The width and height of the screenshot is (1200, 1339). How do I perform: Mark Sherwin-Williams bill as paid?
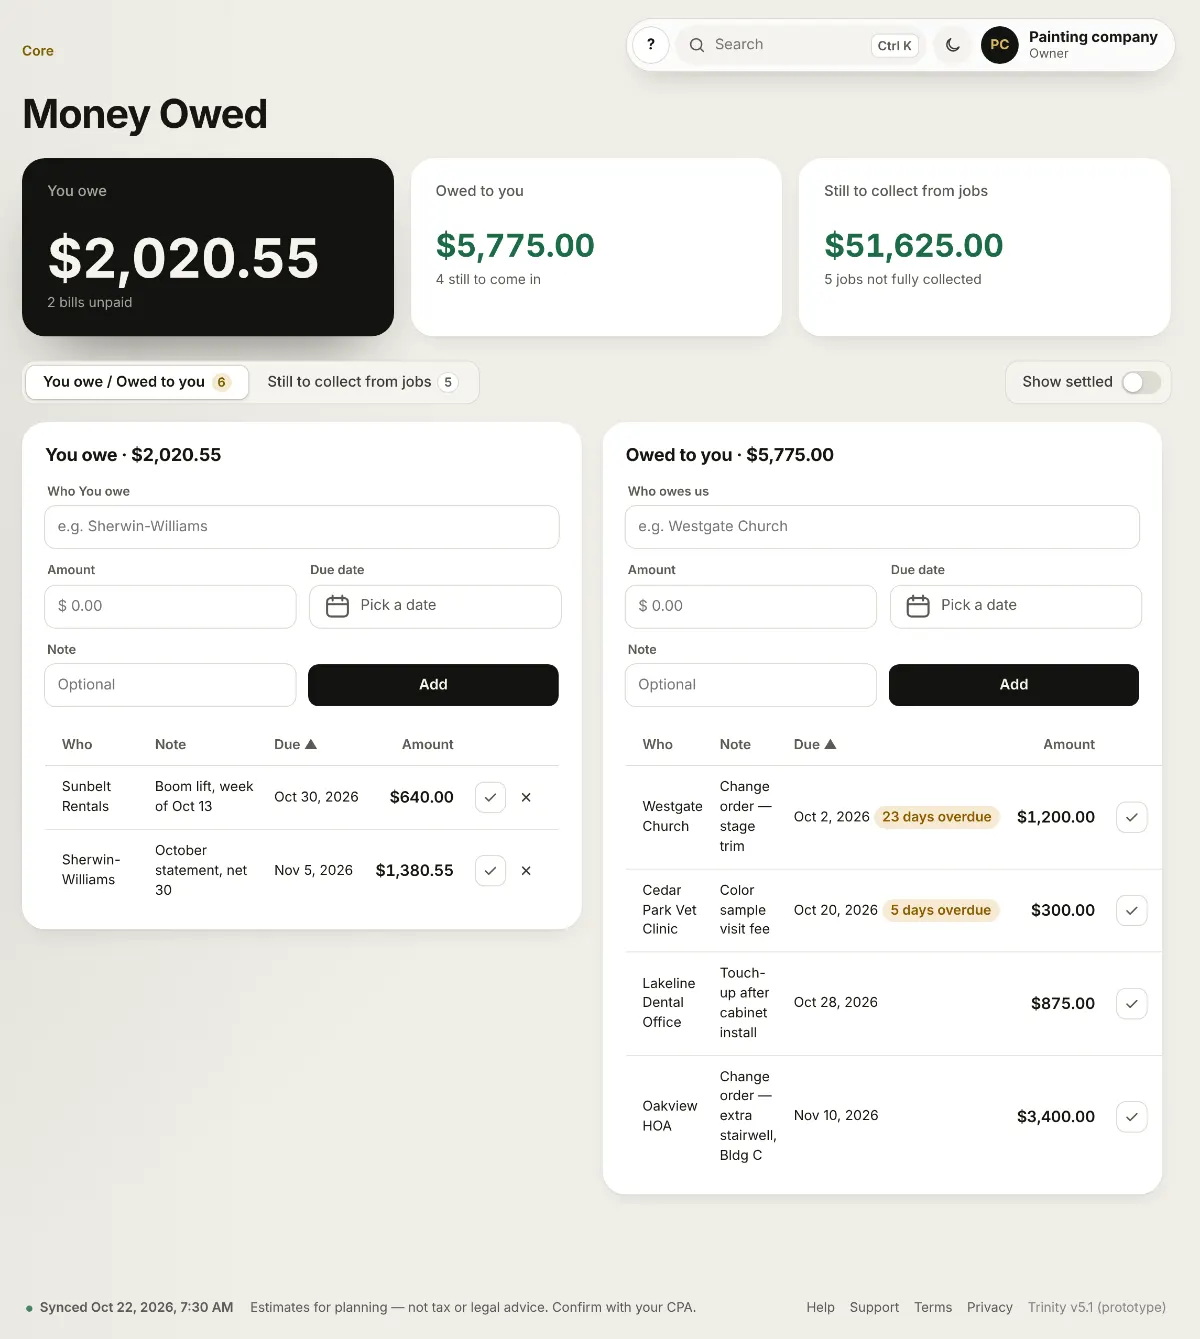pyautogui.click(x=490, y=870)
